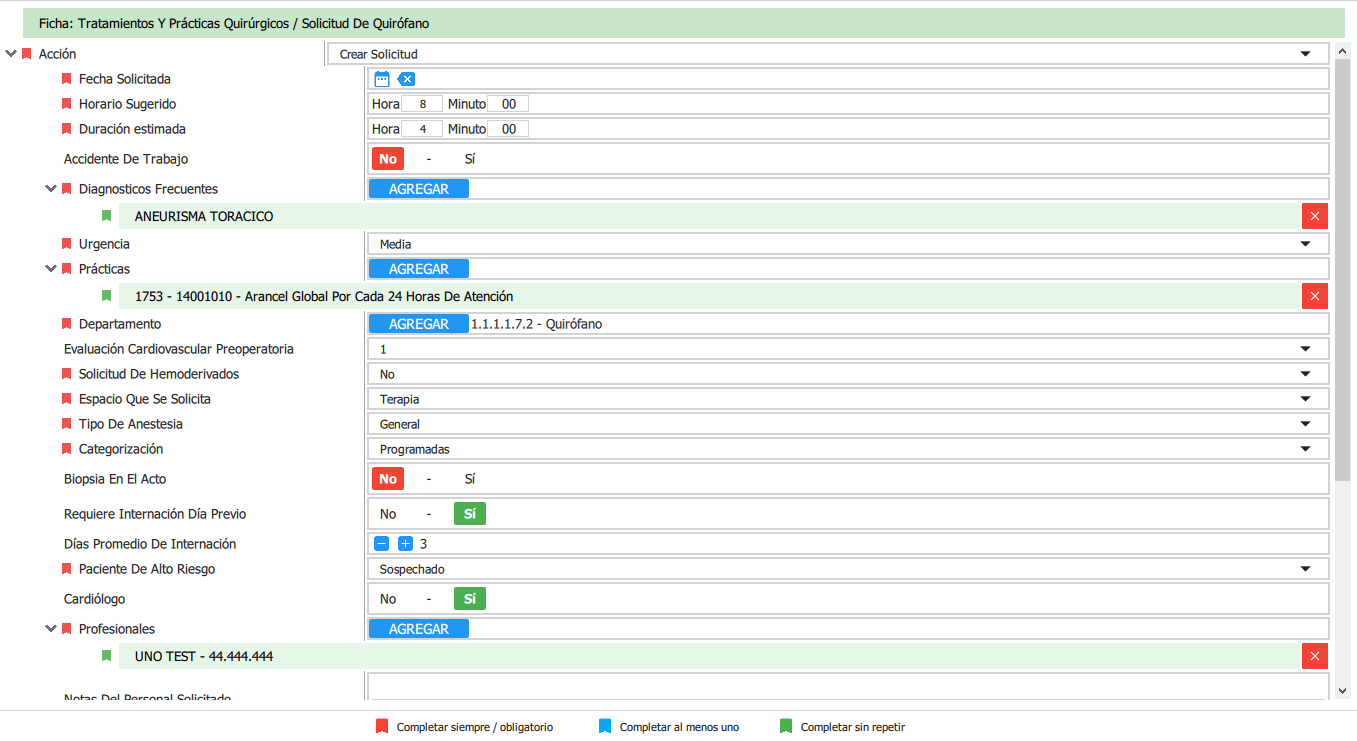Click the scroll down arrow of the form scrollbar

click(1342, 691)
